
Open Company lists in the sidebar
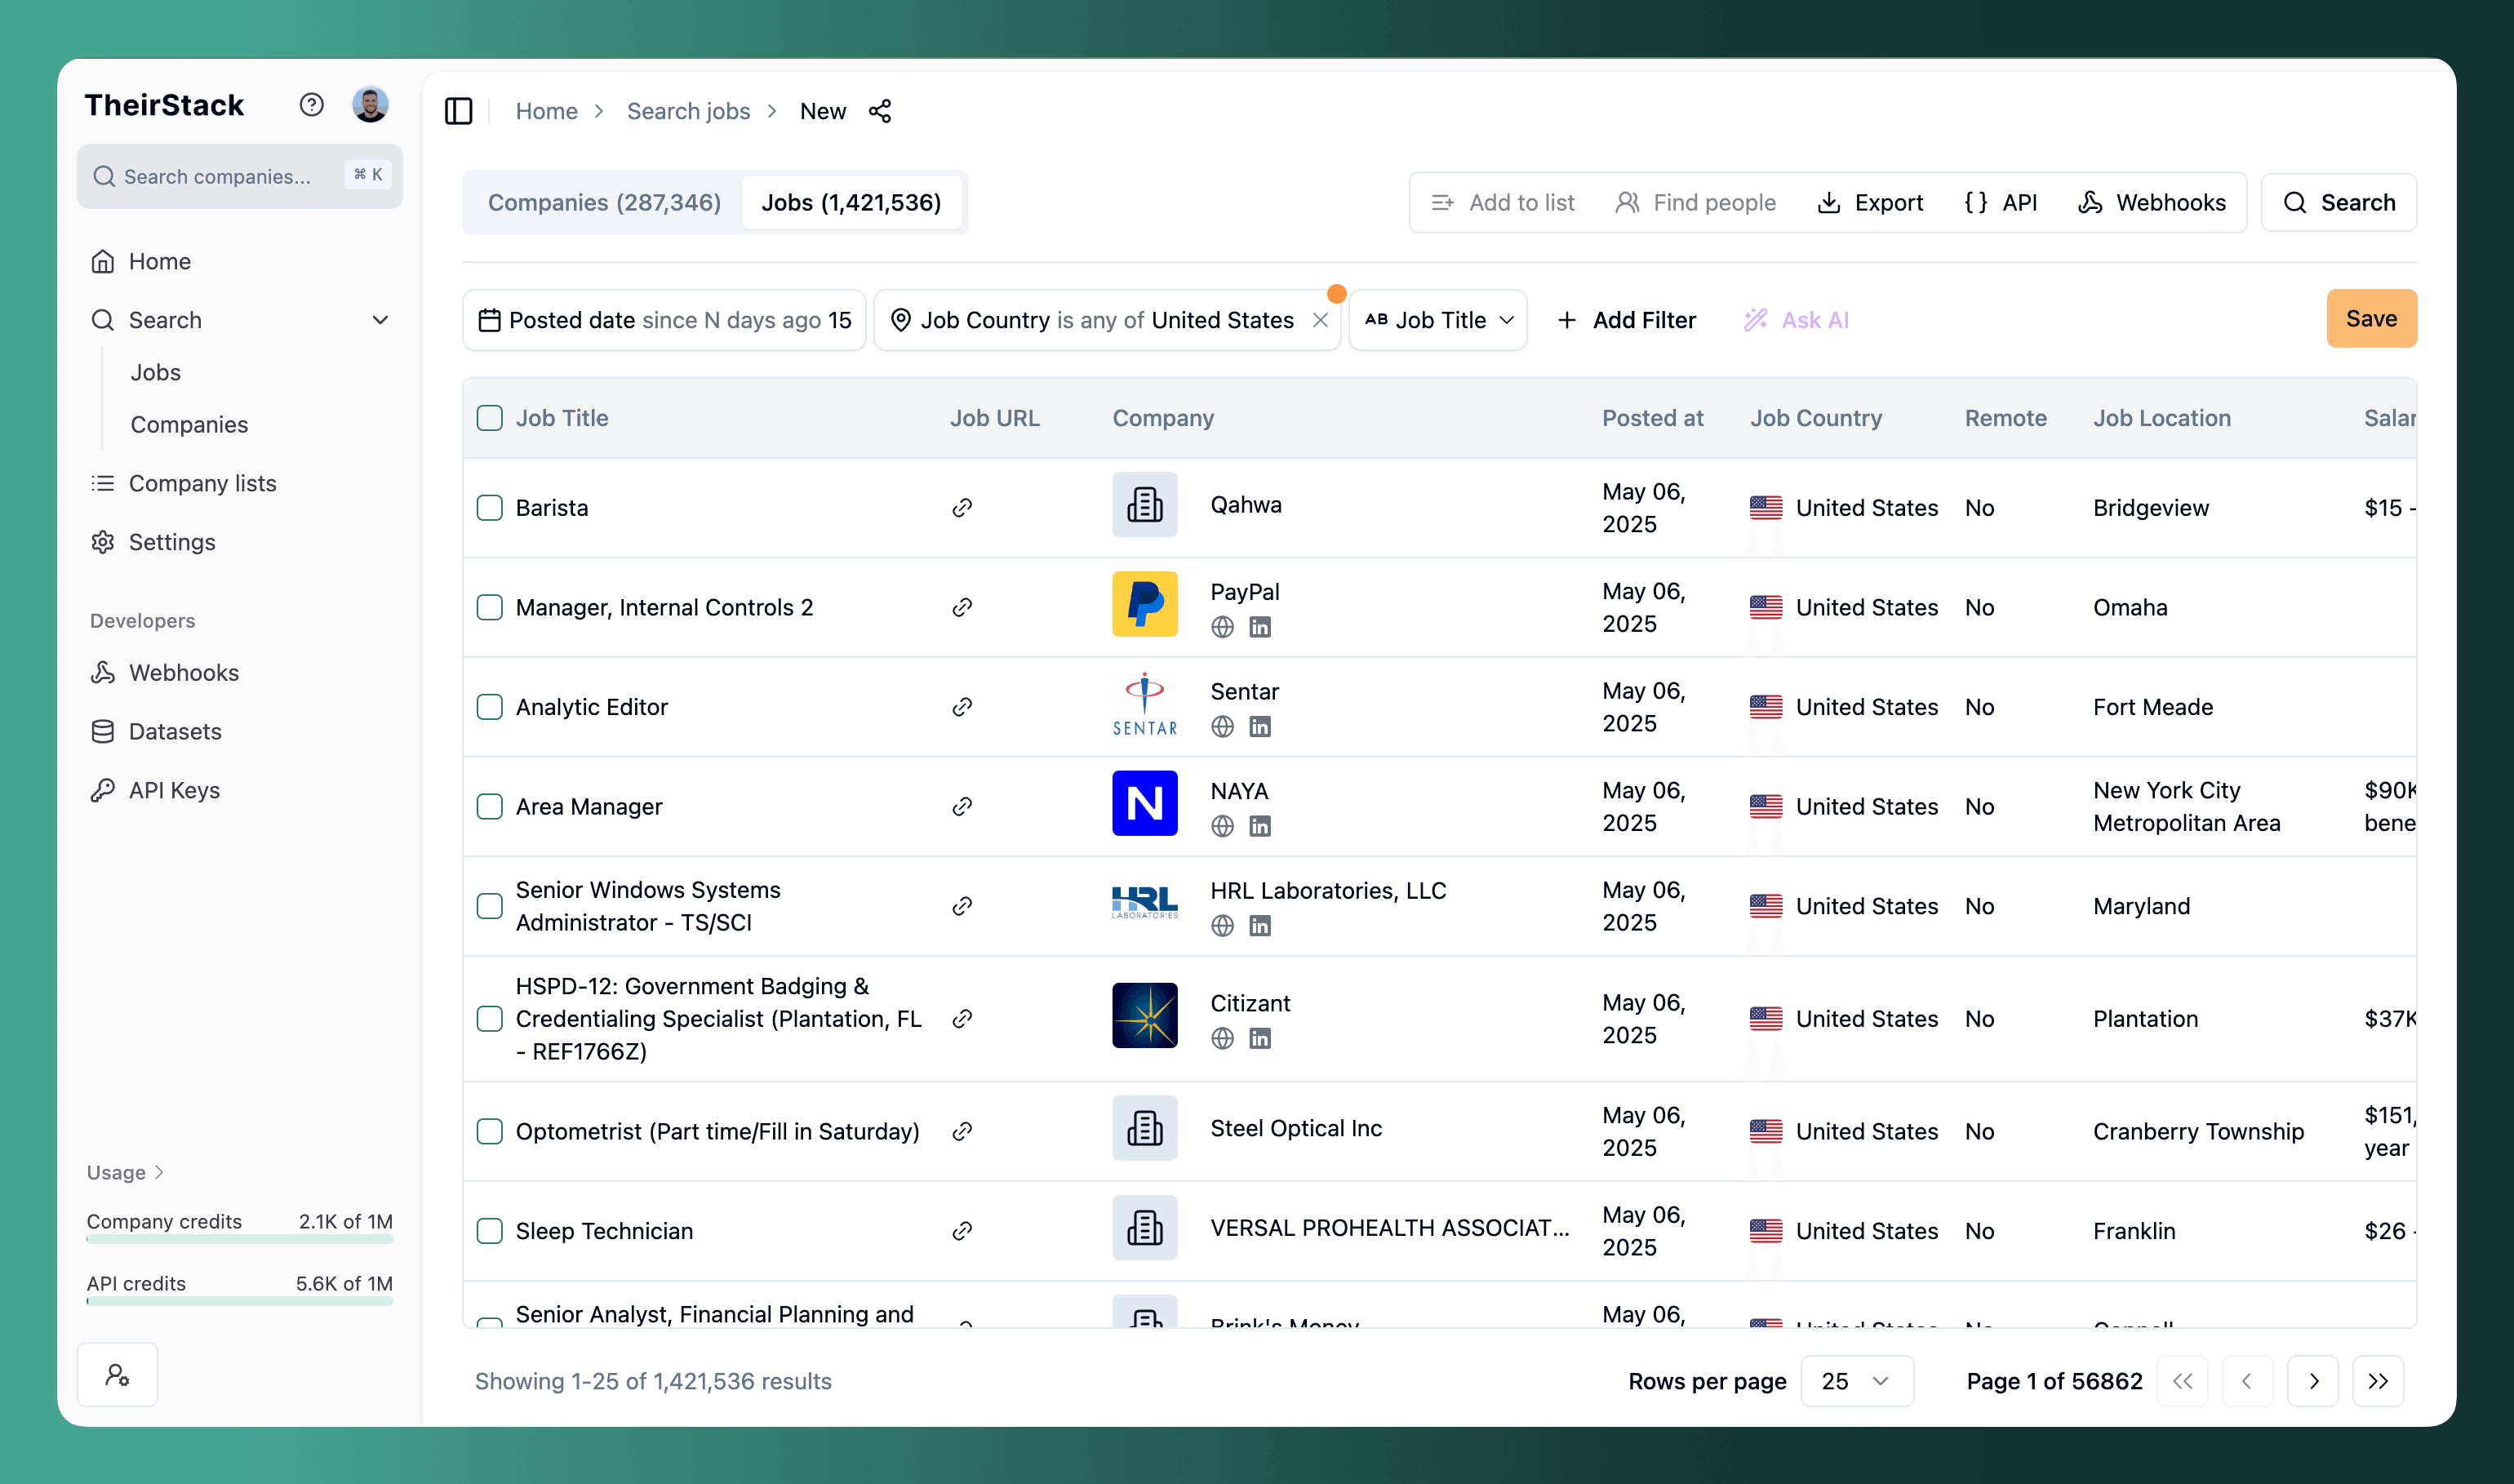coord(202,483)
